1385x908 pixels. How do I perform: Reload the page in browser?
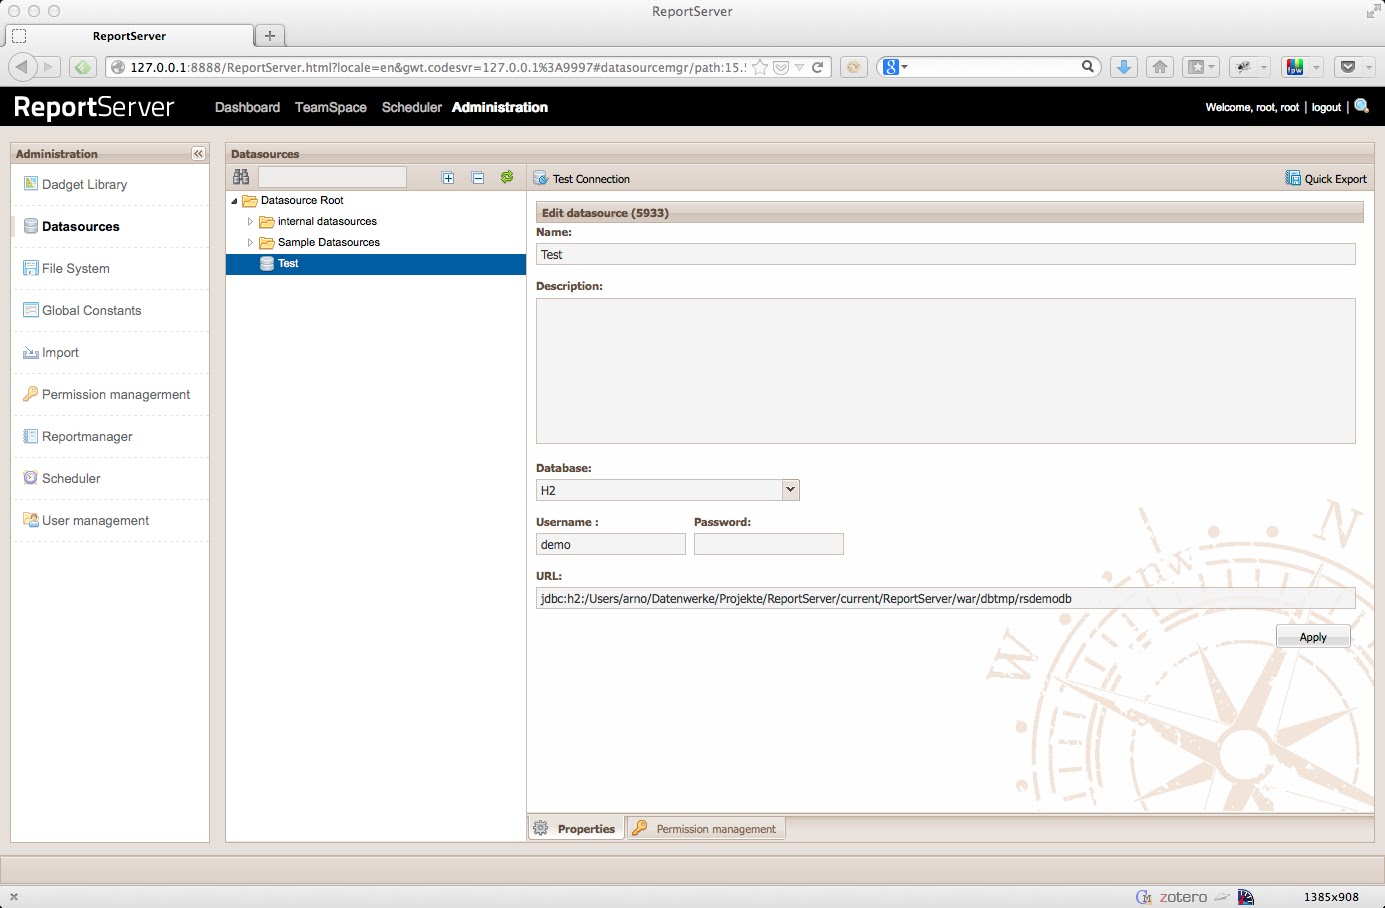pos(818,67)
